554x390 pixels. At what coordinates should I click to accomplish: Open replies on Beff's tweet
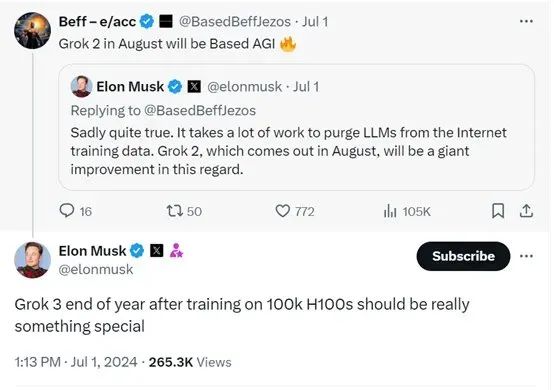75,211
